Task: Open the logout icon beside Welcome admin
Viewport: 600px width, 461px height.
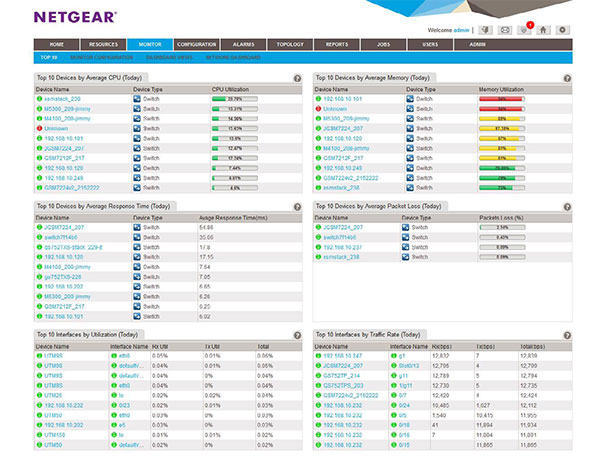Action: click(x=486, y=30)
